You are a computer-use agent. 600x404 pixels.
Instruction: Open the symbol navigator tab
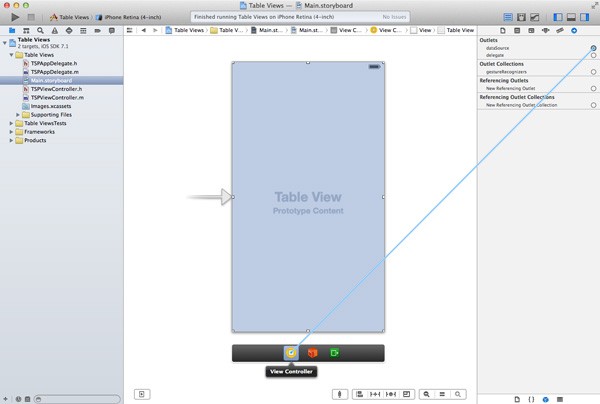pyautogui.click(x=26, y=30)
